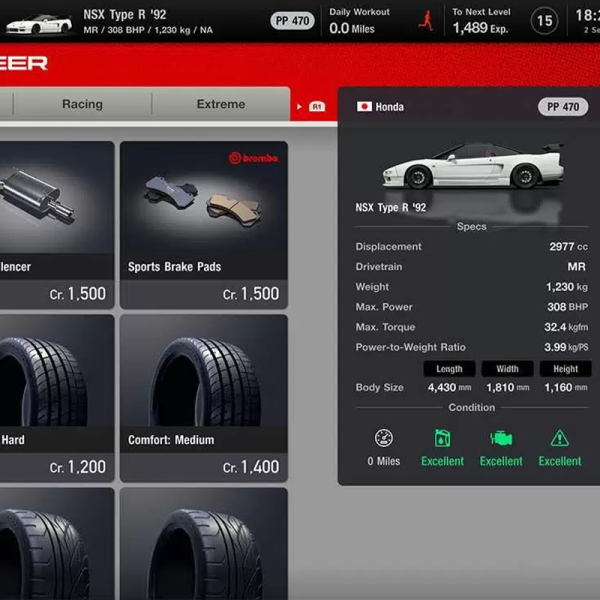Screen dimensions: 600x600
Task: Click the Daily Workout running figure icon
Action: coord(426,21)
